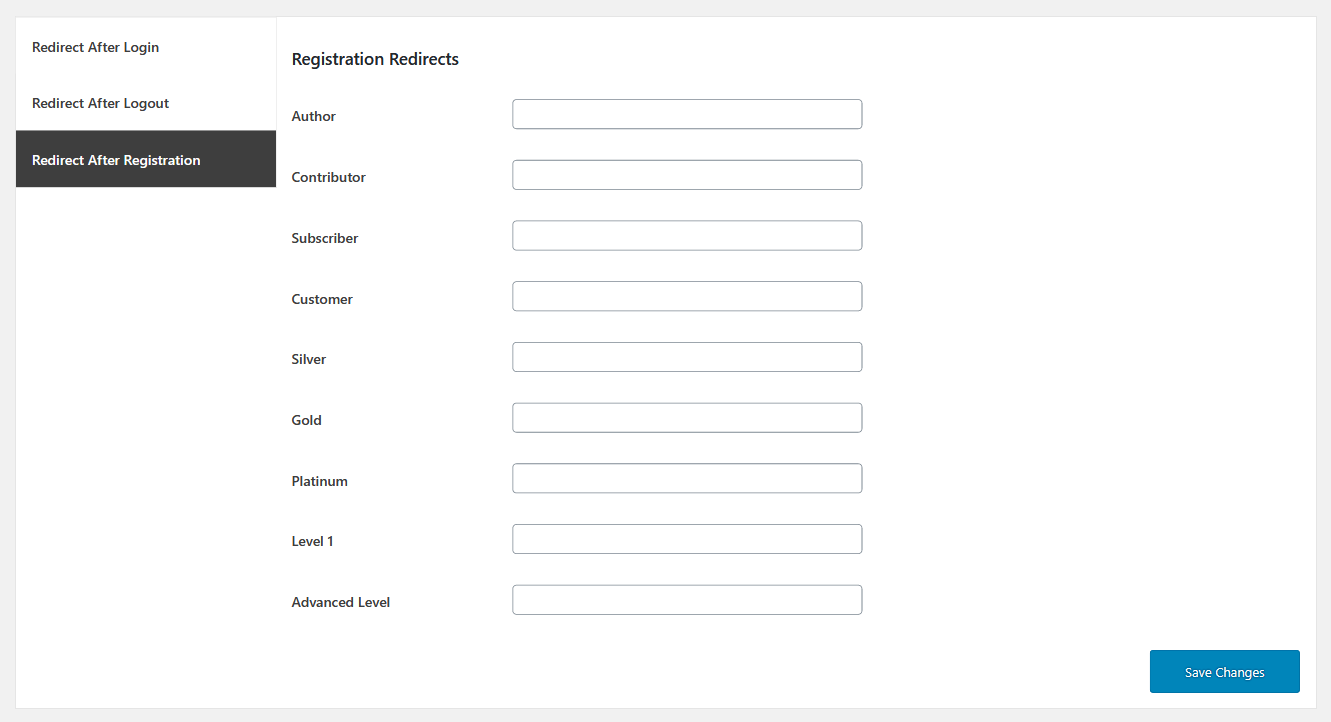
Task: Select the Level 1 redirect input
Action: [x=687, y=540]
